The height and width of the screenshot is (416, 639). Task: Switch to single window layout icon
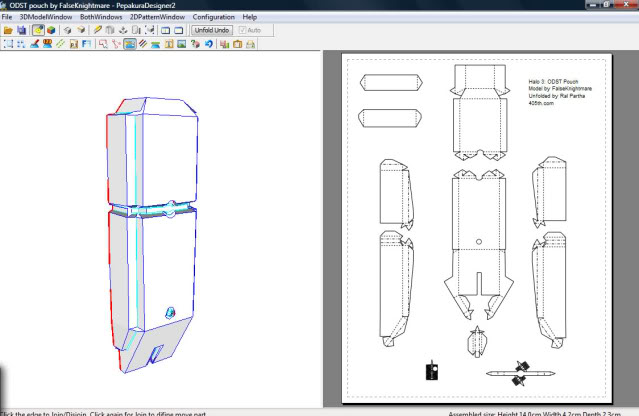[178, 30]
